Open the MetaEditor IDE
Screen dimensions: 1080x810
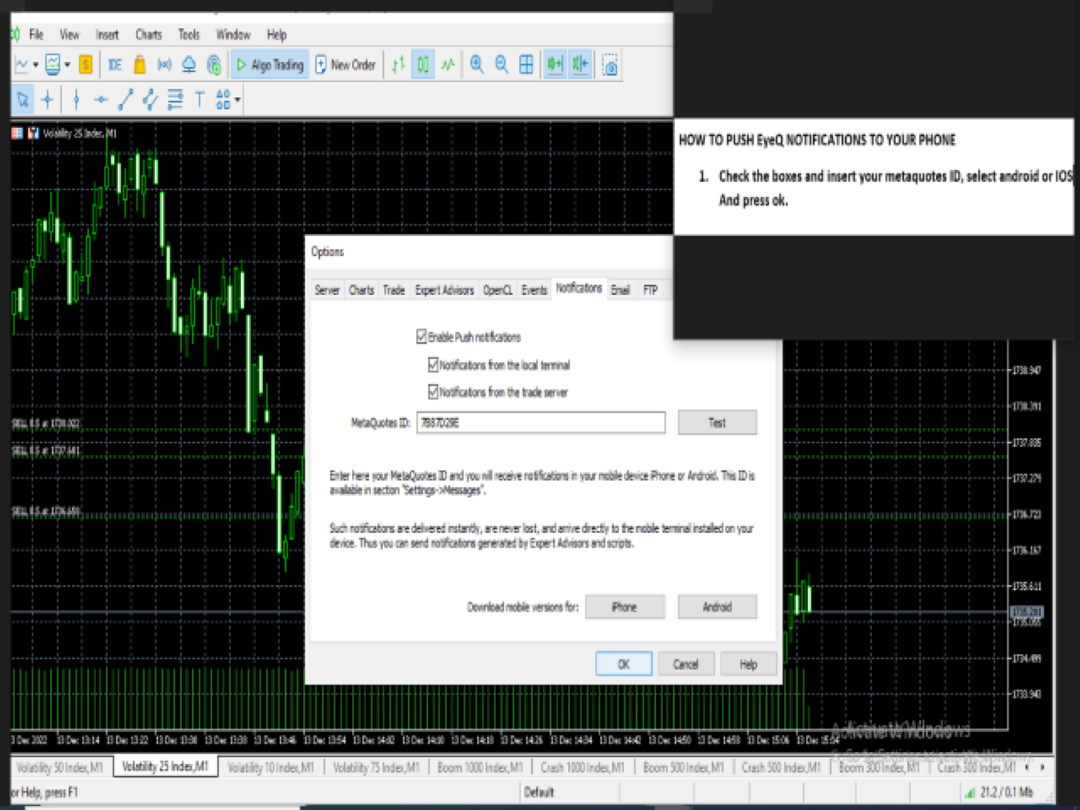[113, 64]
